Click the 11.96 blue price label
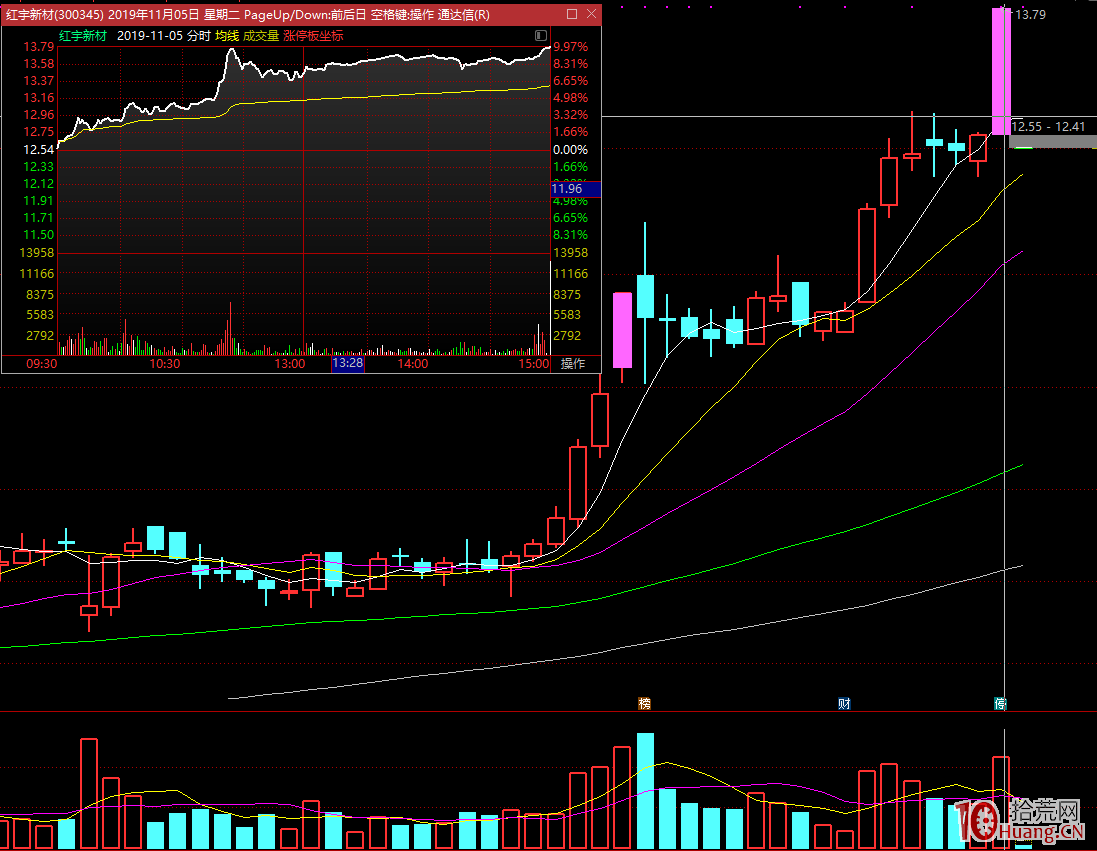The width and height of the screenshot is (1097, 851). [x=567, y=189]
